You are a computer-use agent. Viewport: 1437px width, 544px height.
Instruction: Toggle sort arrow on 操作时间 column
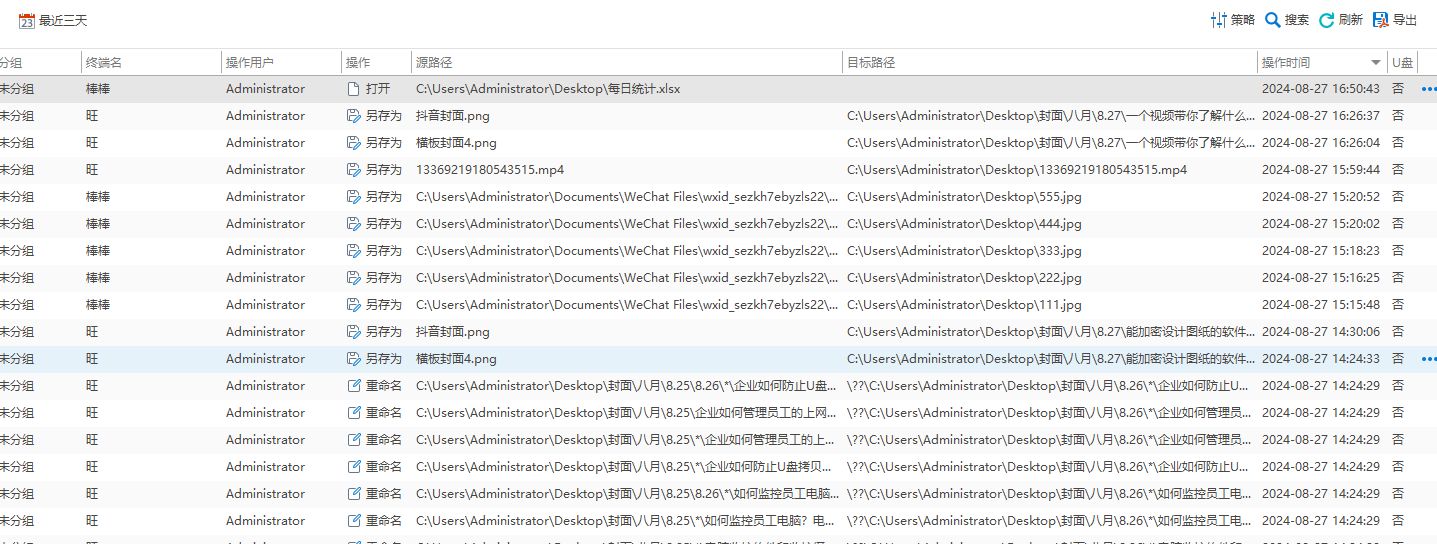1376,63
